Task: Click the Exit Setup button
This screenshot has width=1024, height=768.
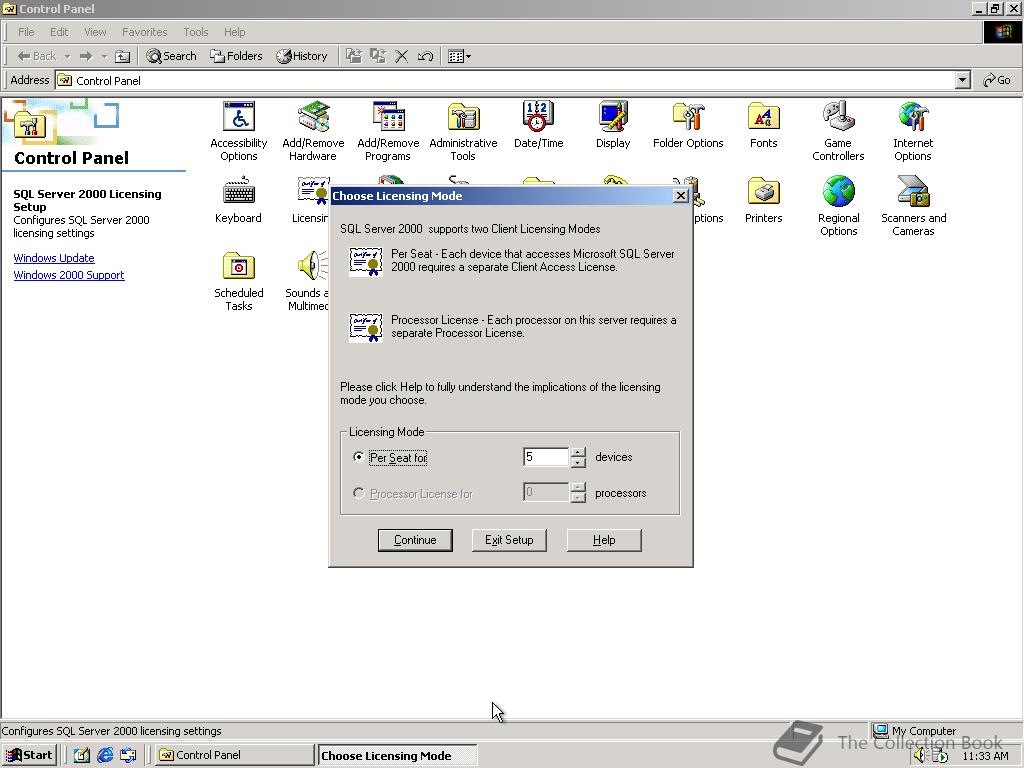Action: 509,540
